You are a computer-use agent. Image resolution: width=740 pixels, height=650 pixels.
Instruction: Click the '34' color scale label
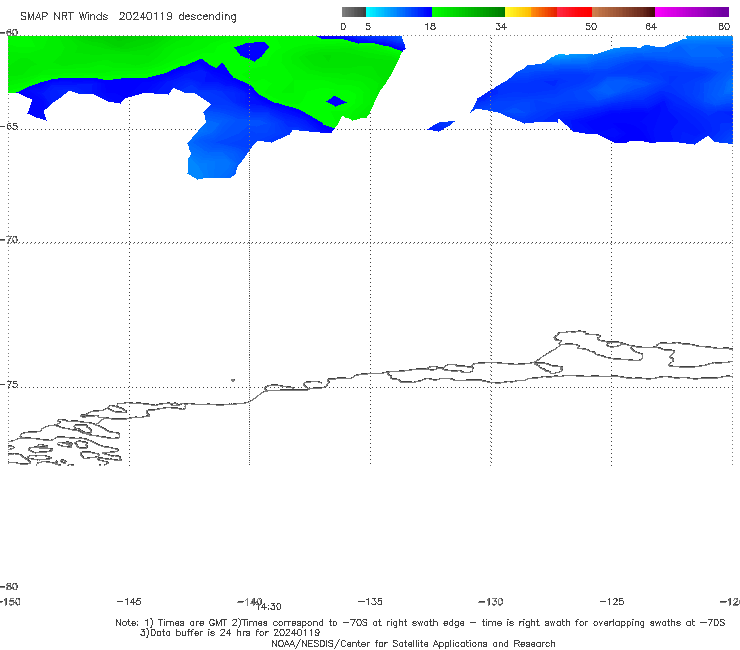501,26
